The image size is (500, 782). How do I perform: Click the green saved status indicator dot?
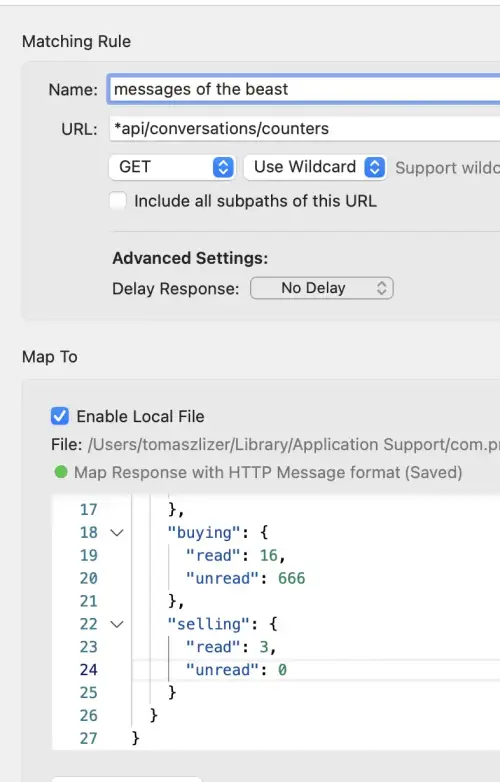[61, 472]
